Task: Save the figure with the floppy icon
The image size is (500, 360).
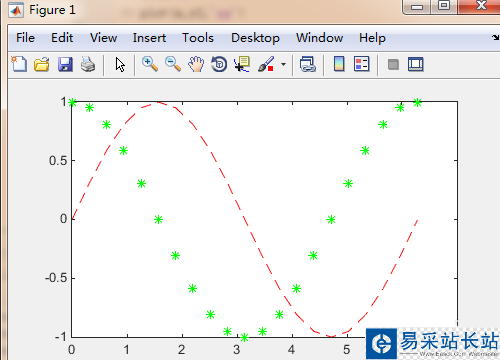Action: 65,64
